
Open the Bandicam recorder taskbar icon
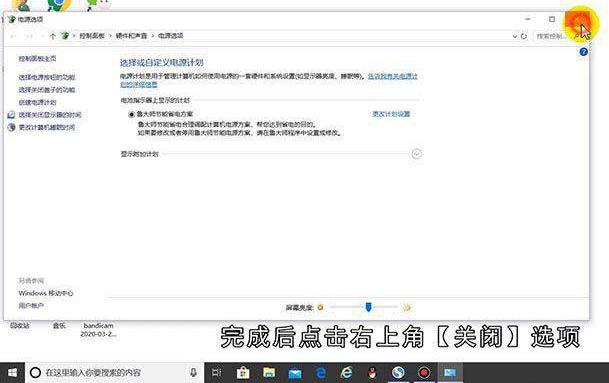point(424,373)
